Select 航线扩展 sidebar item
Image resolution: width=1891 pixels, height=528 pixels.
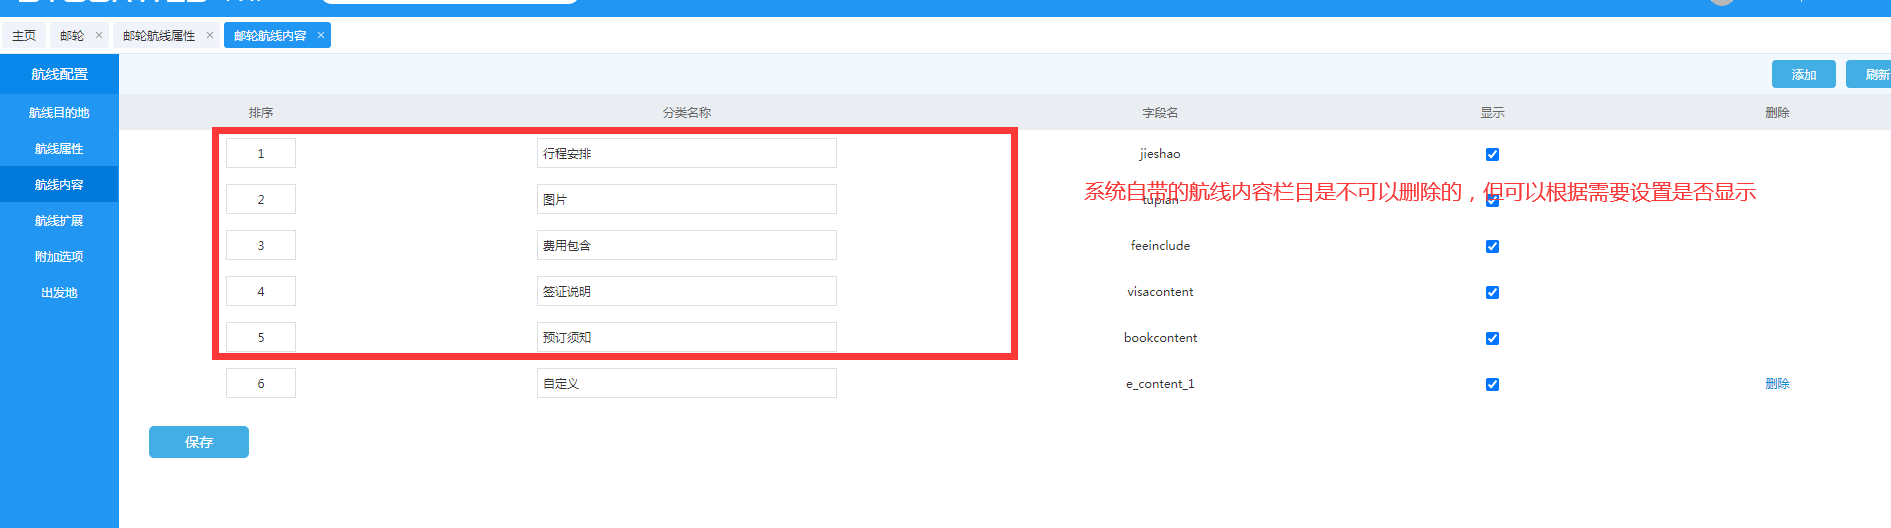pos(59,221)
